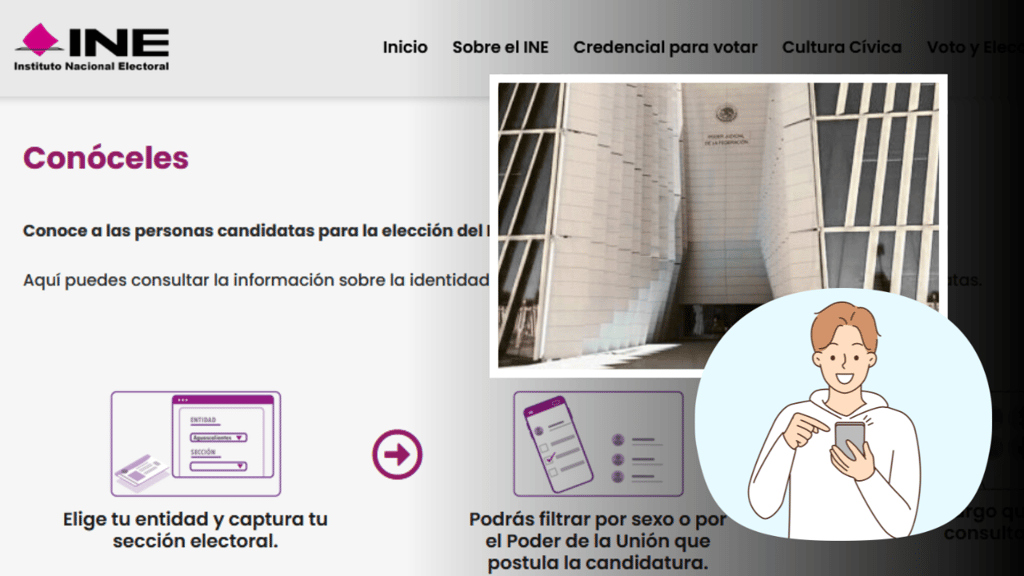
Task: Expand the Voto y Elecciones navigation item
Action: [975, 47]
